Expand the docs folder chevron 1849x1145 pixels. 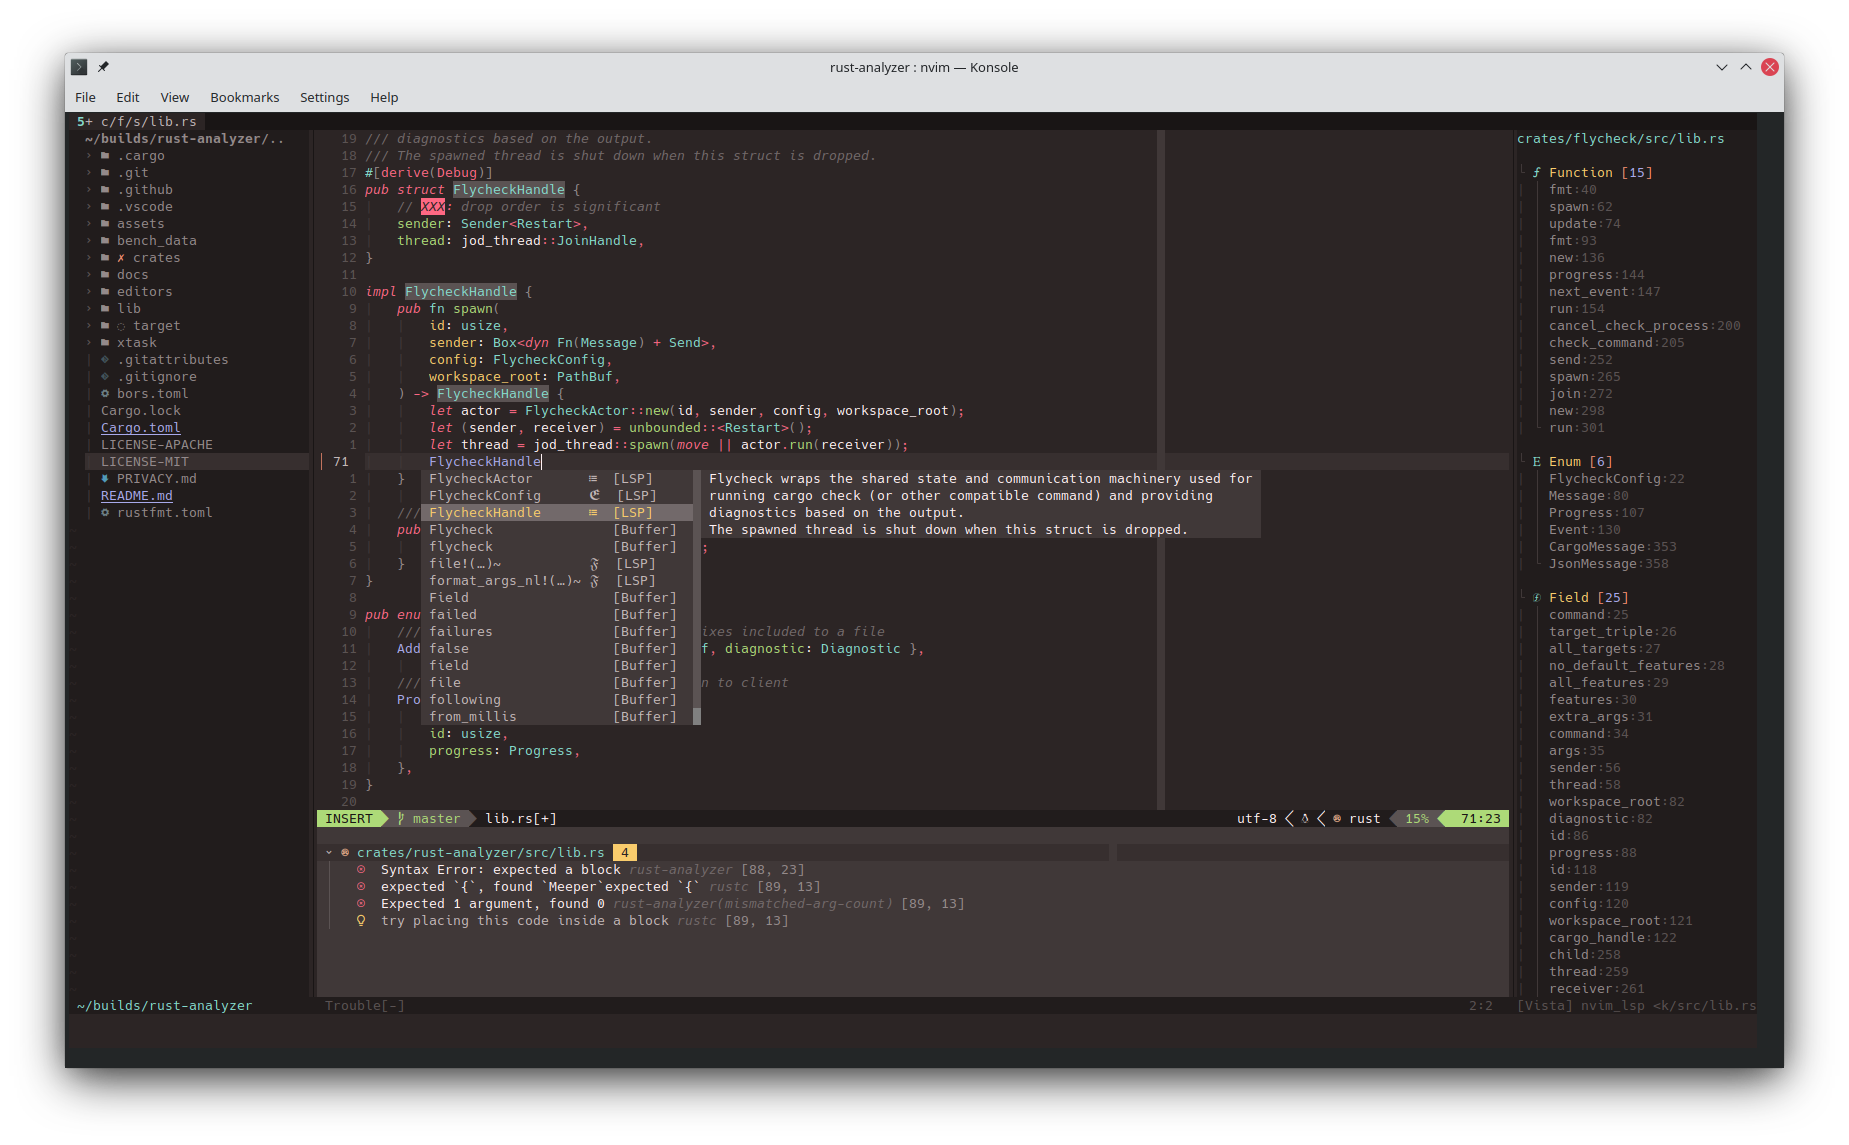tap(89, 275)
